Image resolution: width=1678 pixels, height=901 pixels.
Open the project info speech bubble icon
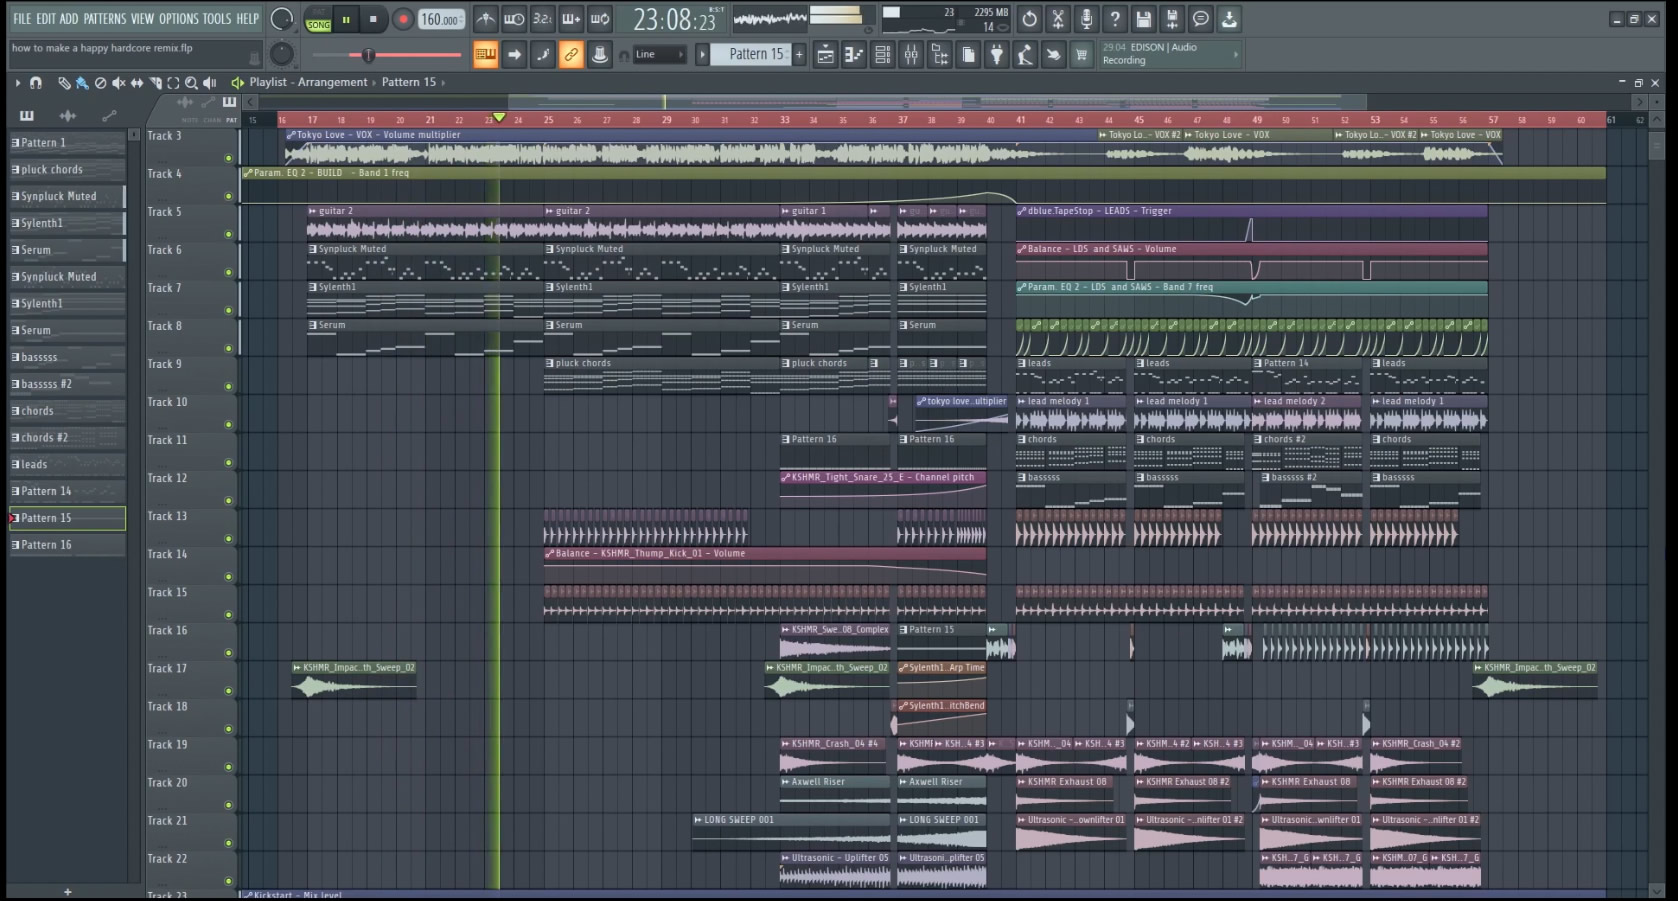point(1200,19)
